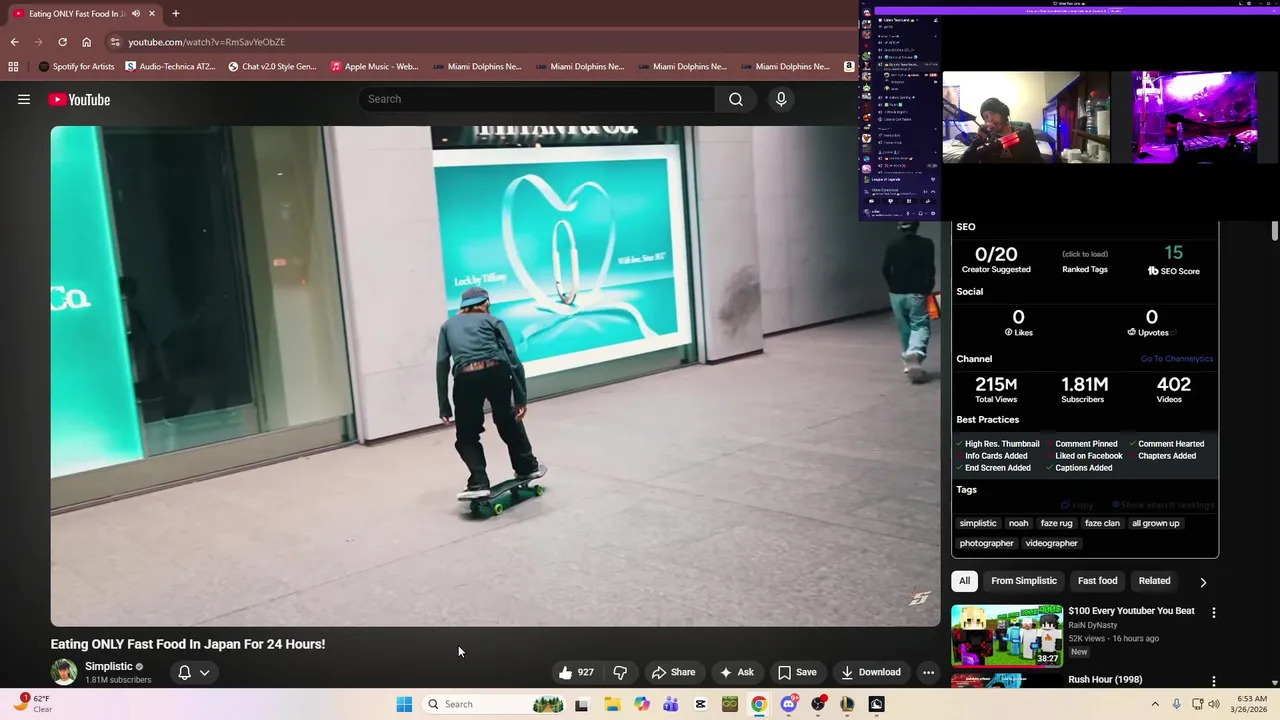Click the faze clan tag
1280x720 pixels.
pyautogui.click(x=1102, y=523)
